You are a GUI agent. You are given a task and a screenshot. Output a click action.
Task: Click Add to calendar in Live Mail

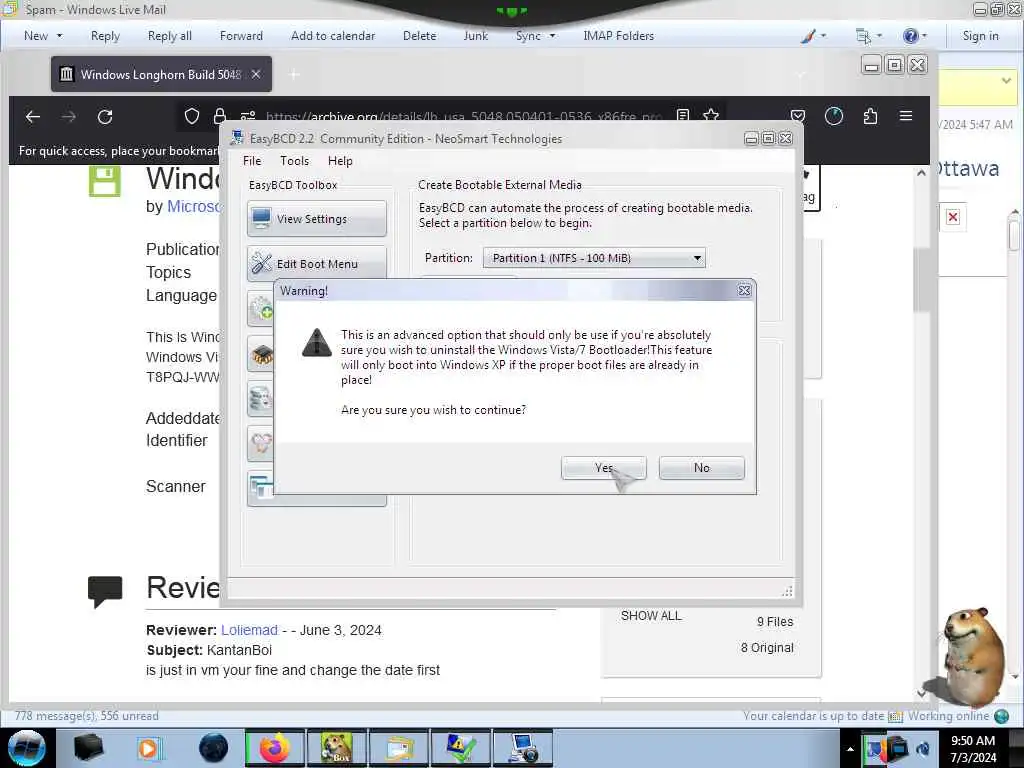point(333,36)
